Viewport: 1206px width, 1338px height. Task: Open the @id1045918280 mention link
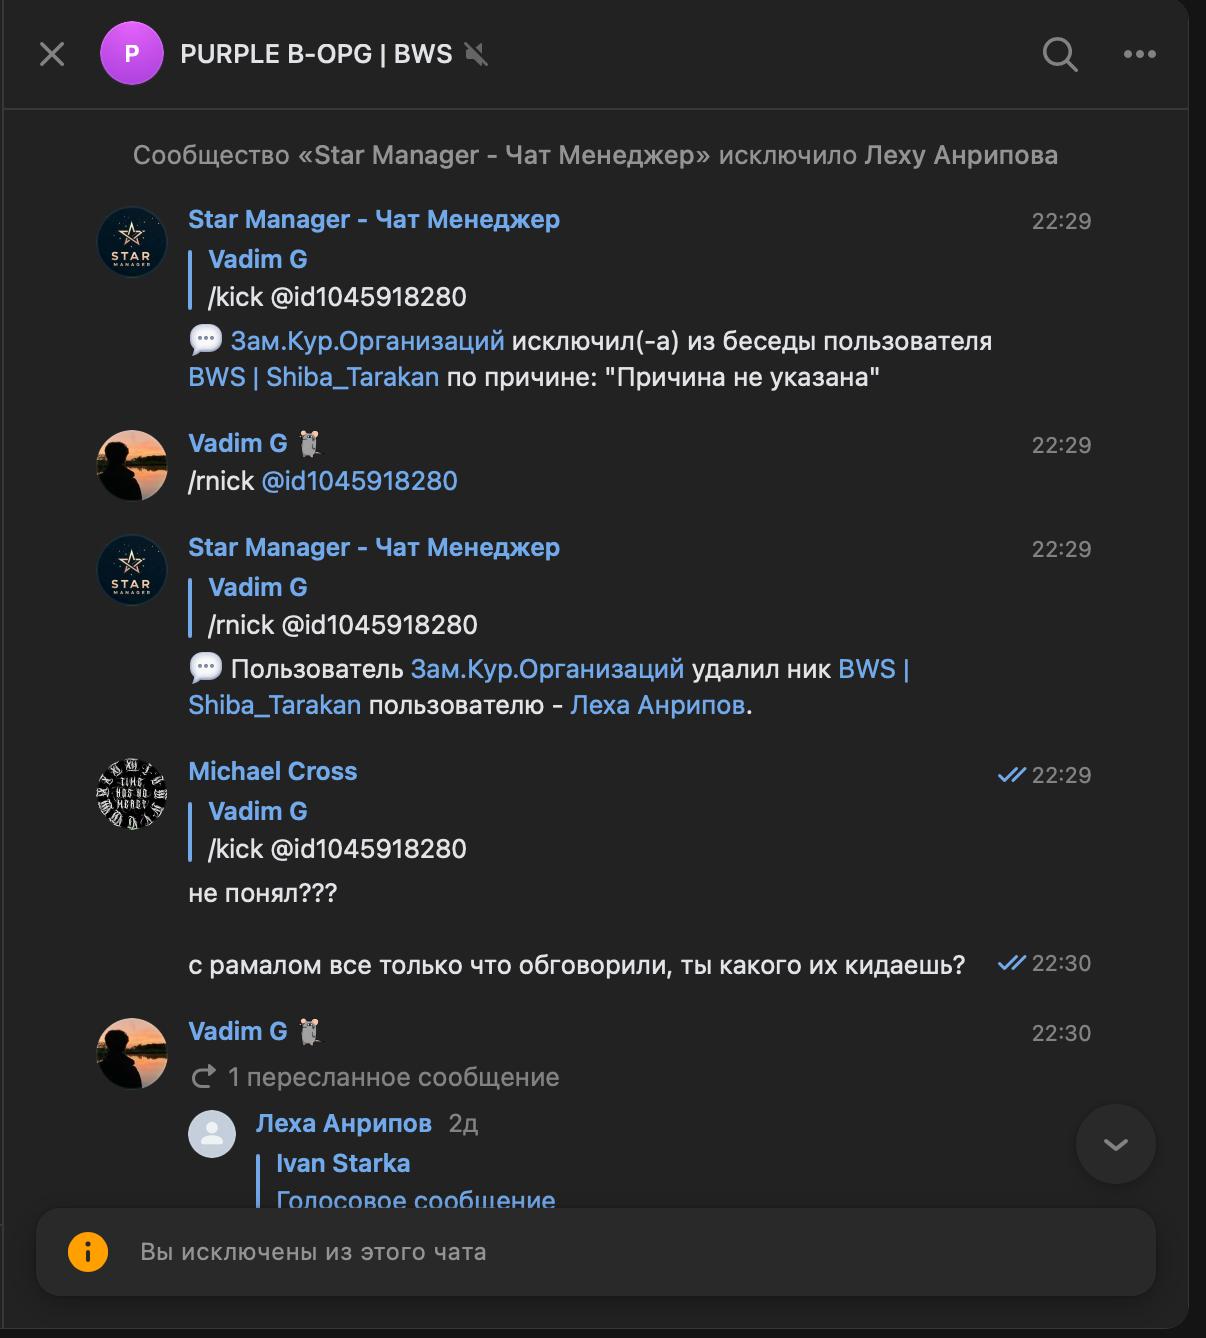tap(359, 481)
